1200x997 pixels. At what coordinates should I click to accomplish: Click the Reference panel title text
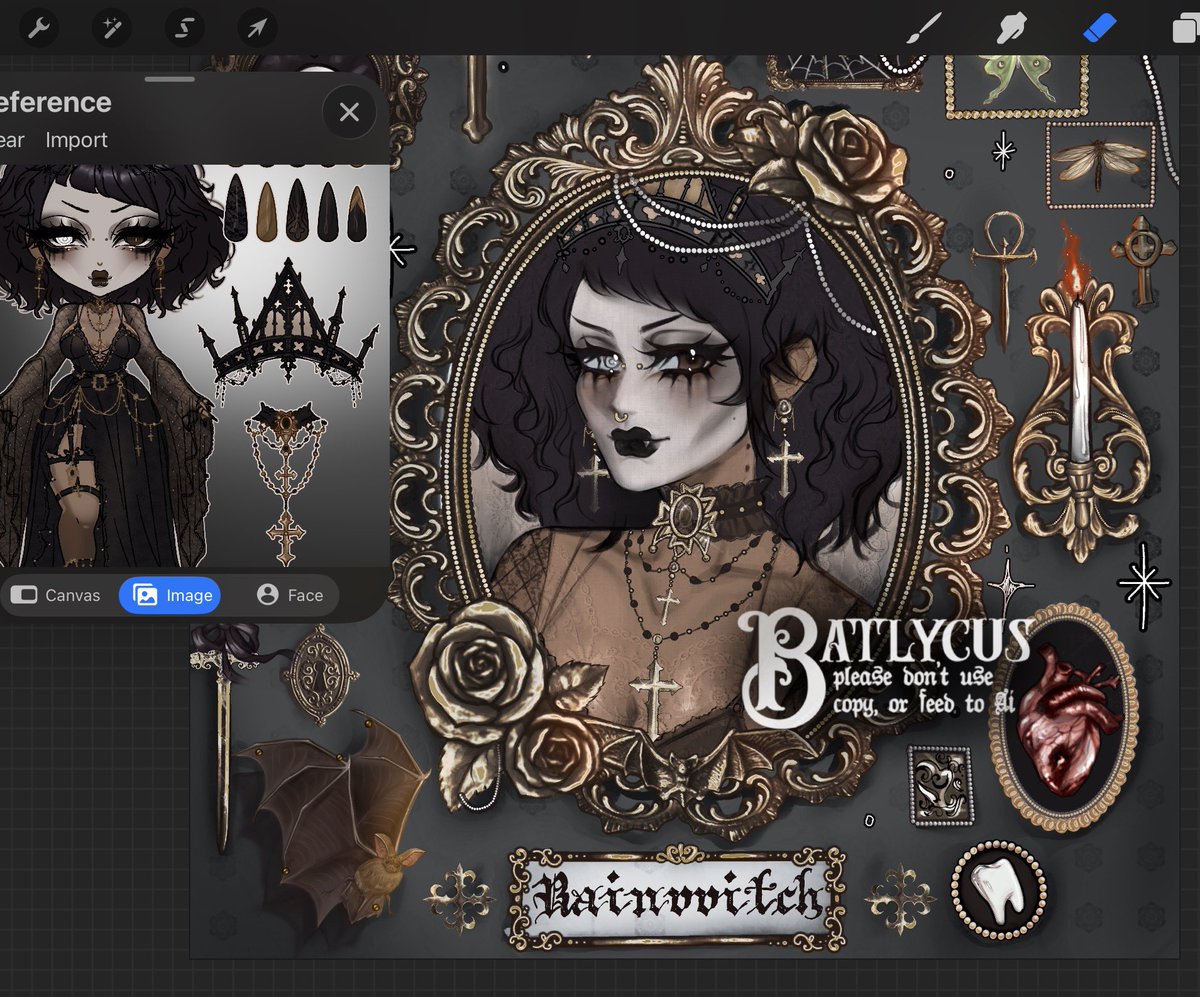pos(55,102)
